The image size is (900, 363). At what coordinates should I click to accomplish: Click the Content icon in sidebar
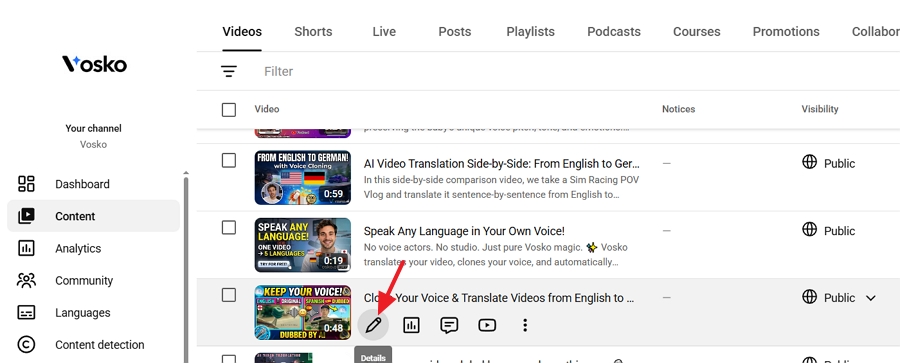click(26, 216)
